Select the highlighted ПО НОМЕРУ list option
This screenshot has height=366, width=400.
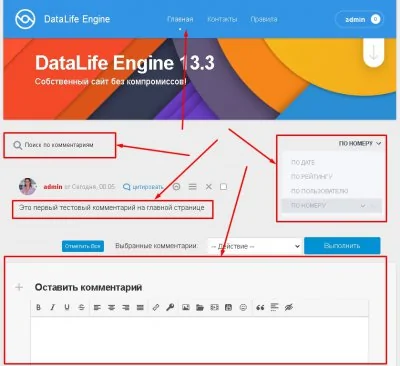pos(331,206)
